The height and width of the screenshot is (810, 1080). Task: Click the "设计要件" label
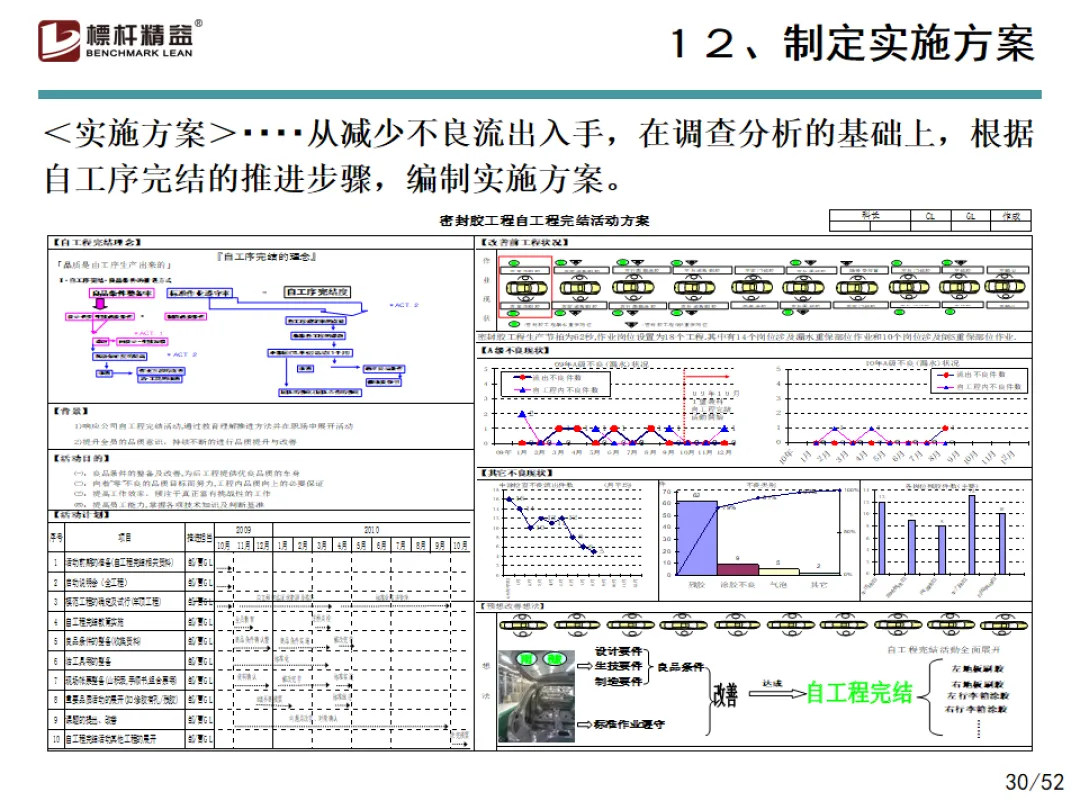(619, 651)
